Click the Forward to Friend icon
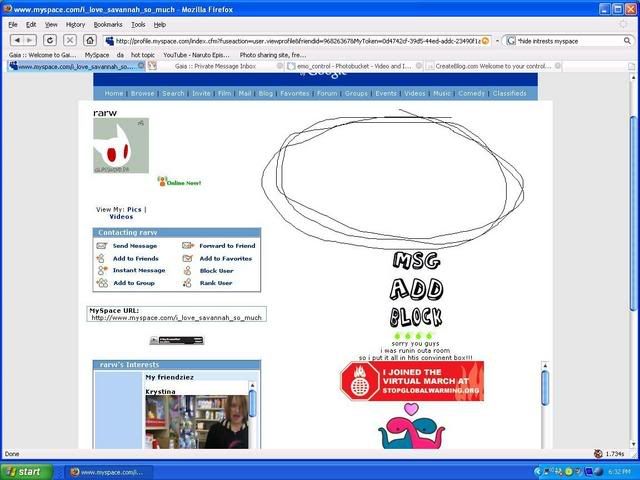 click(x=188, y=246)
